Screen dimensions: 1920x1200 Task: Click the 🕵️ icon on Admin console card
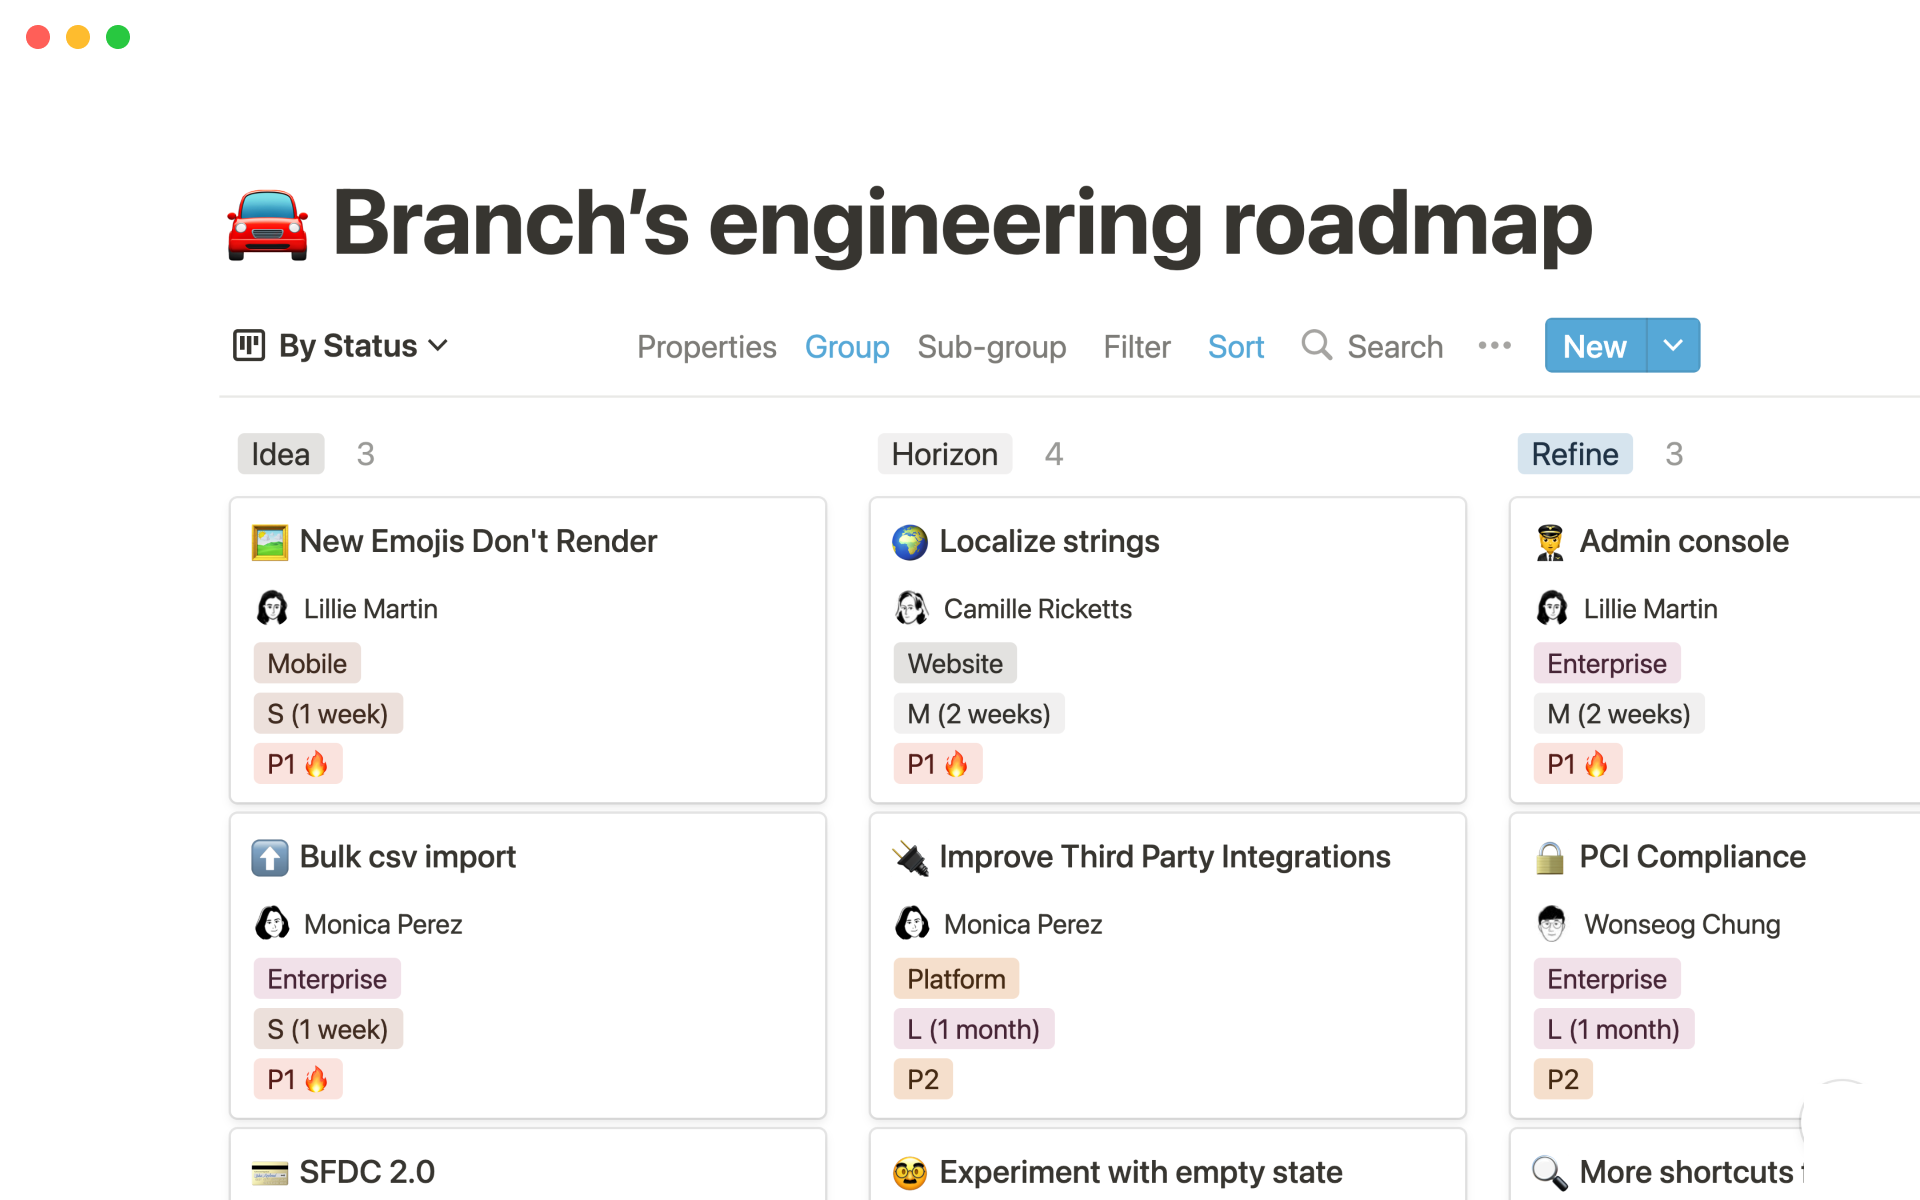pyautogui.click(x=1550, y=541)
